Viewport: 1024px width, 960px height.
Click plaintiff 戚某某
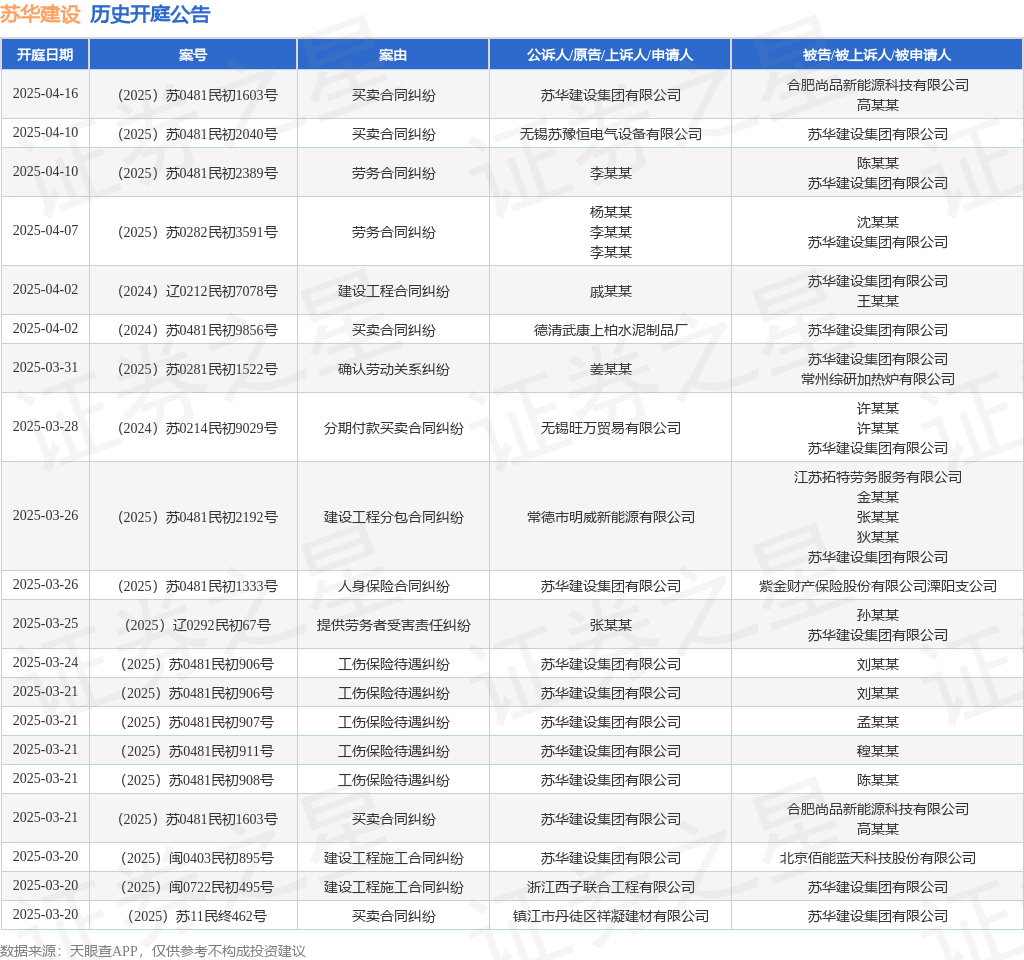click(x=611, y=291)
